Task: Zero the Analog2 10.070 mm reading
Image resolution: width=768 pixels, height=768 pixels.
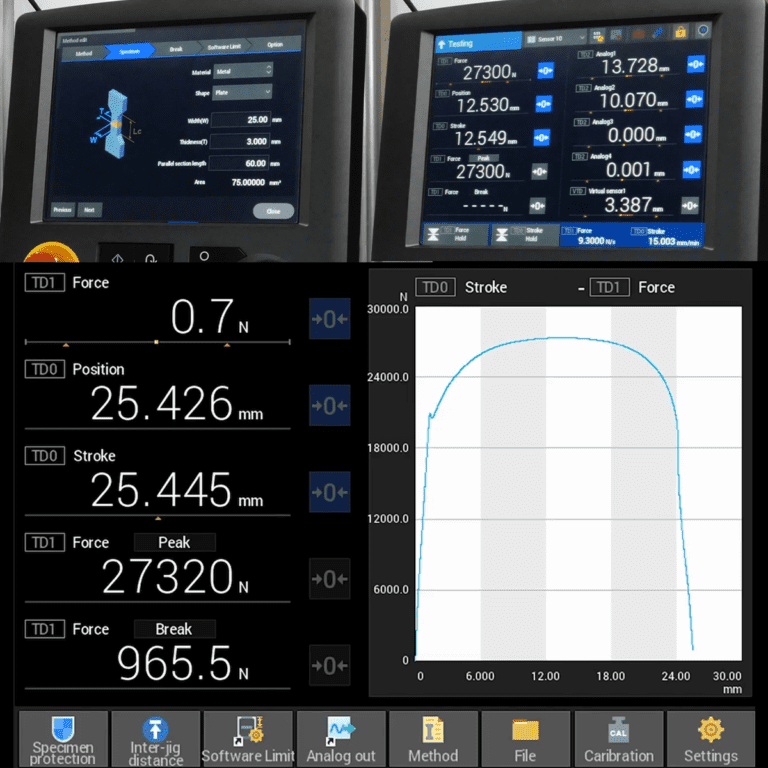Action: 694,99
